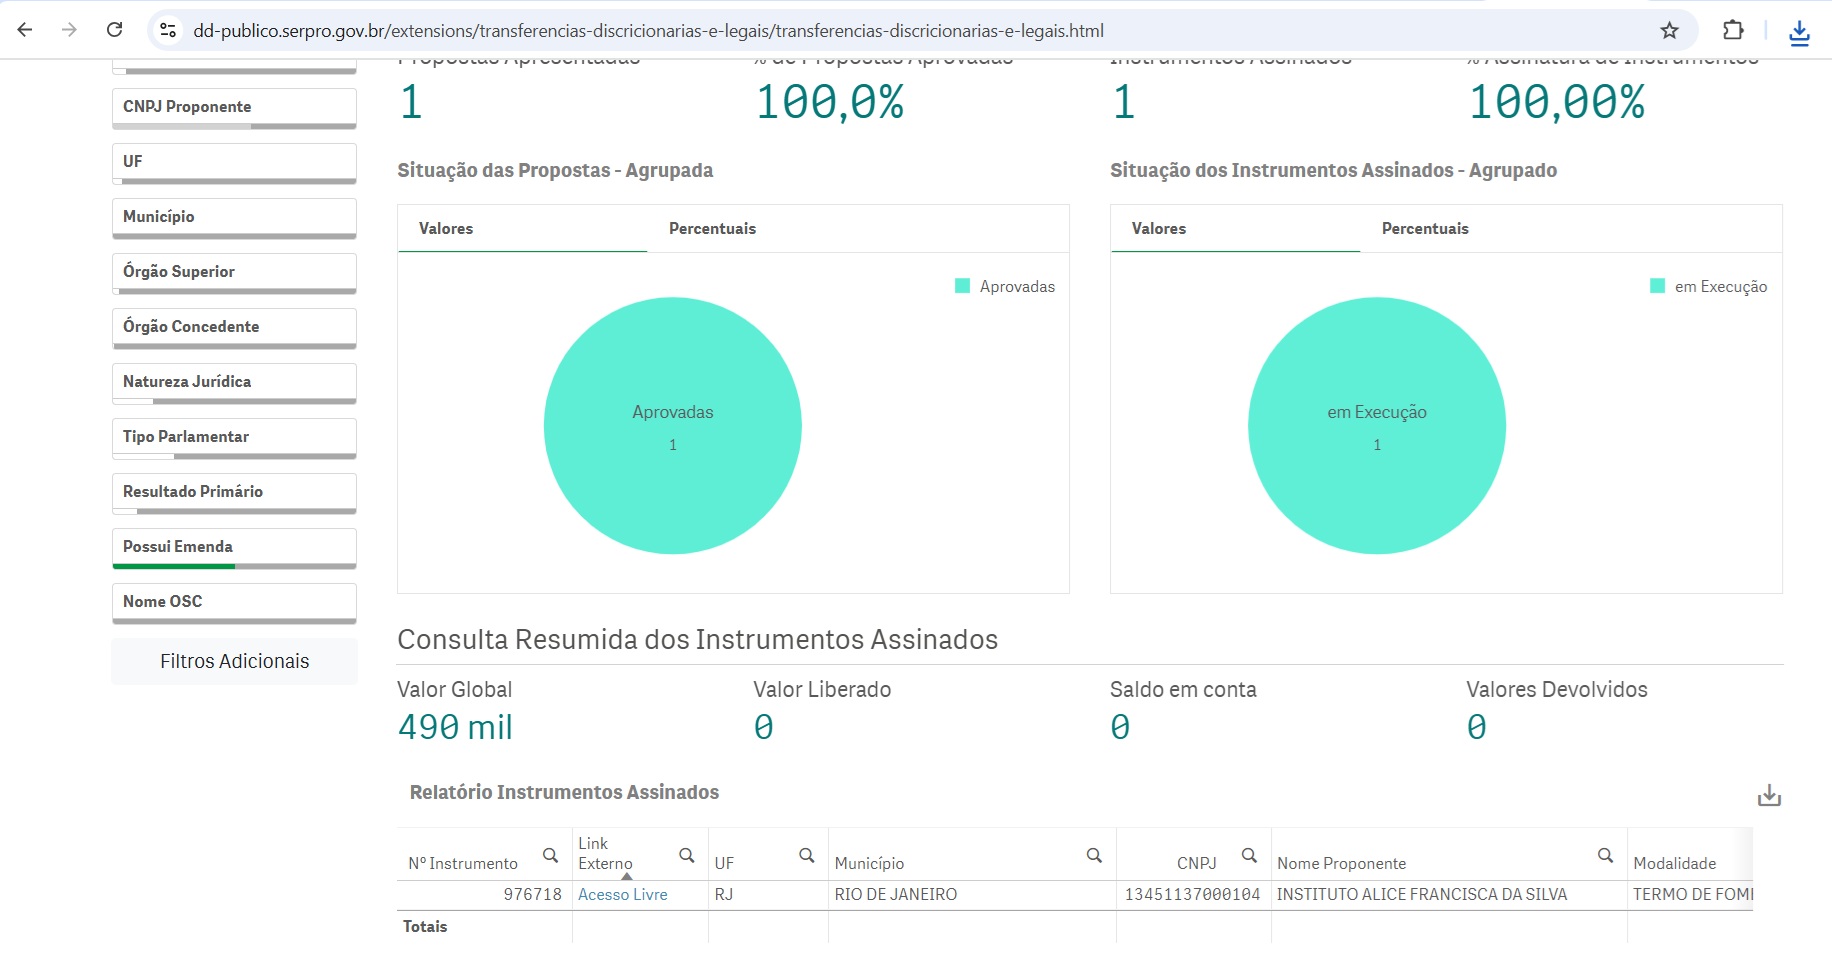Viewport: 1832px width, 968px height.
Task: Open the Acesso Livre link
Action: pyautogui.click(x=622, y=895)
